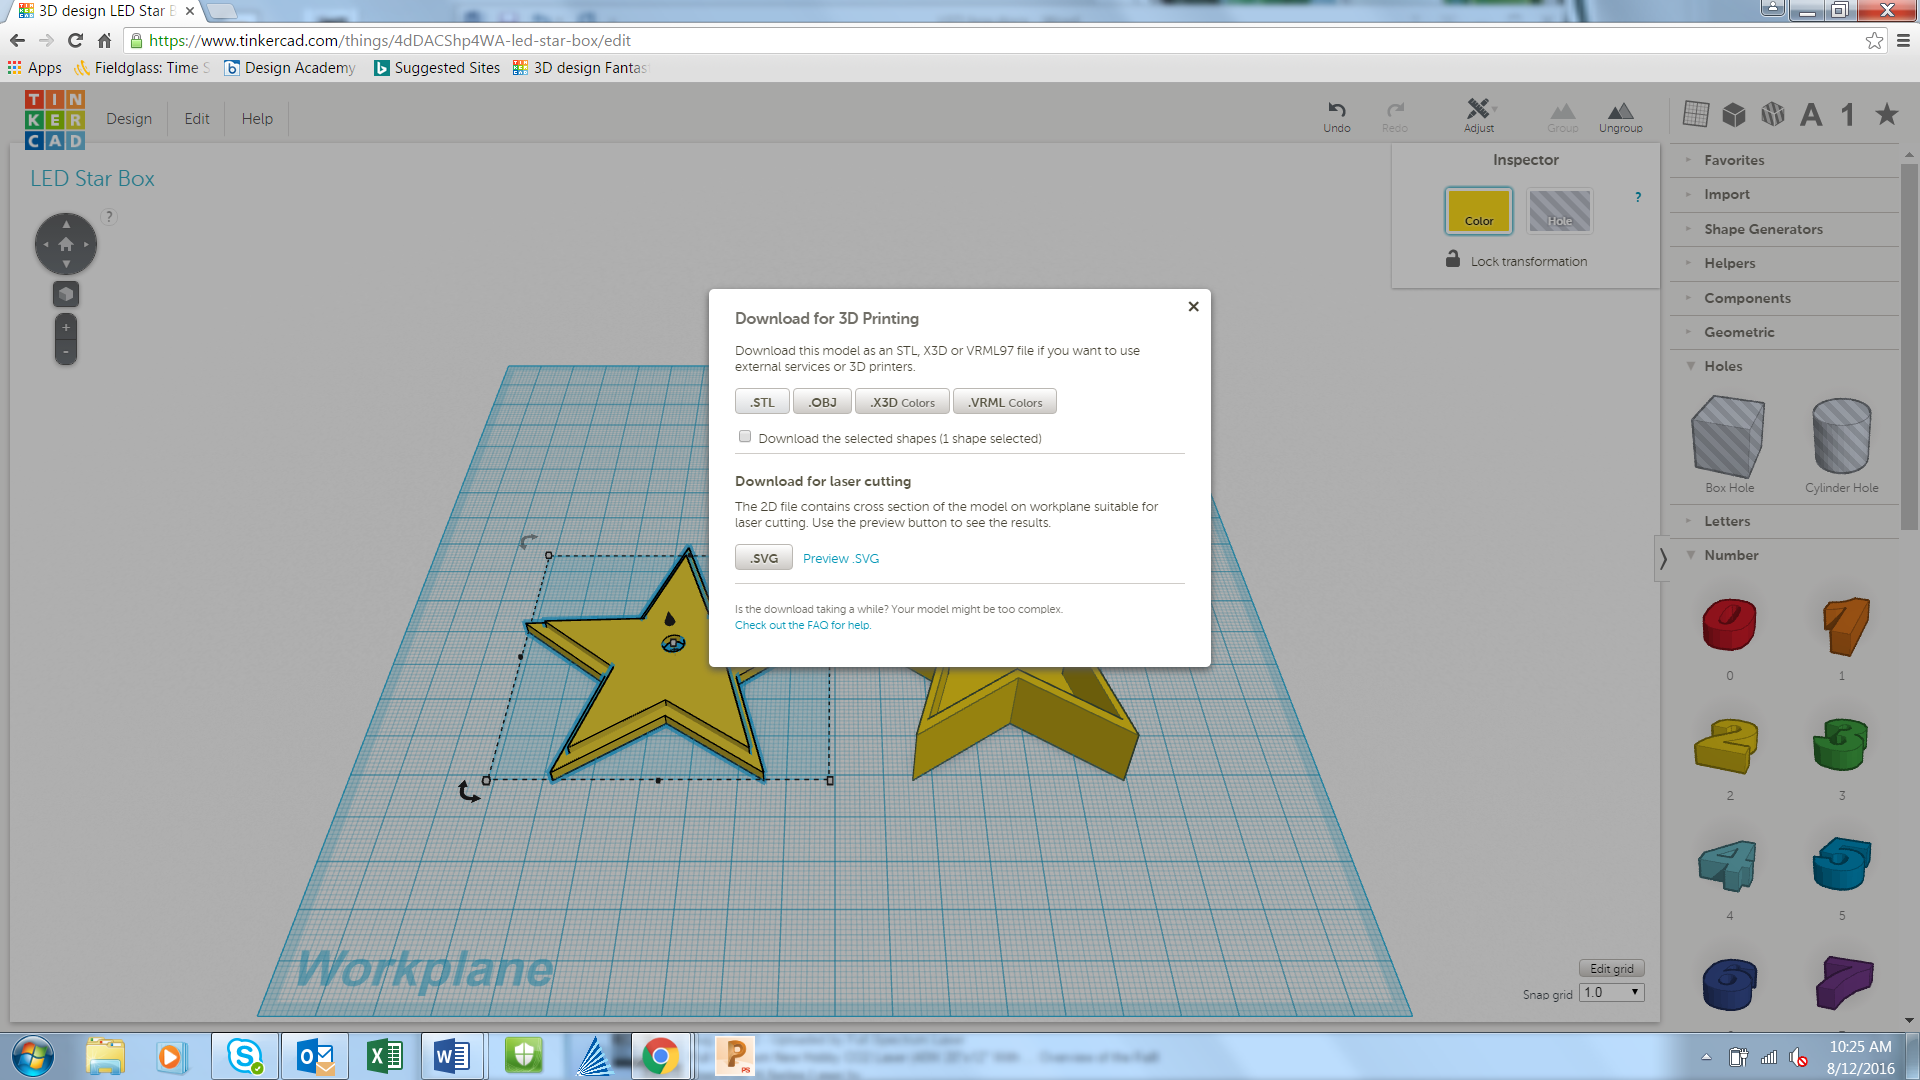Toggle the Hole option in Inspector

1559,211
